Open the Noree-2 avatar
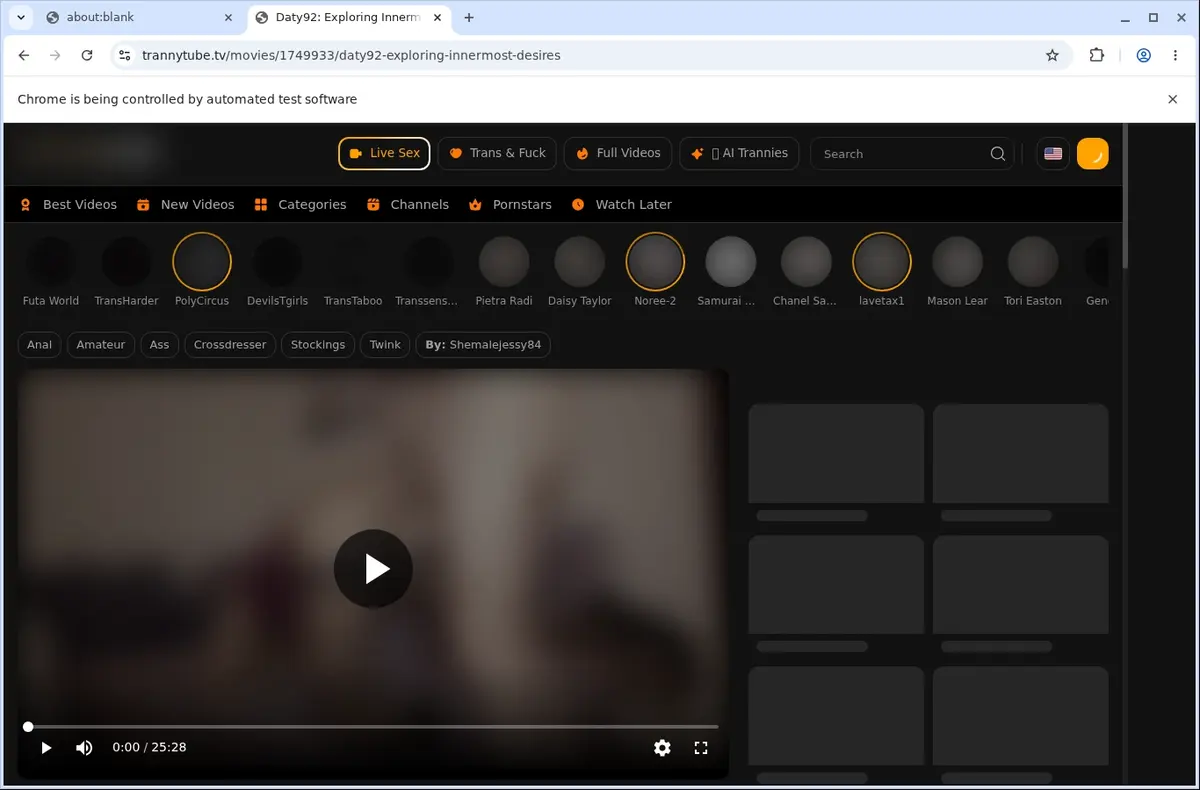 click(x=655, y=262)
